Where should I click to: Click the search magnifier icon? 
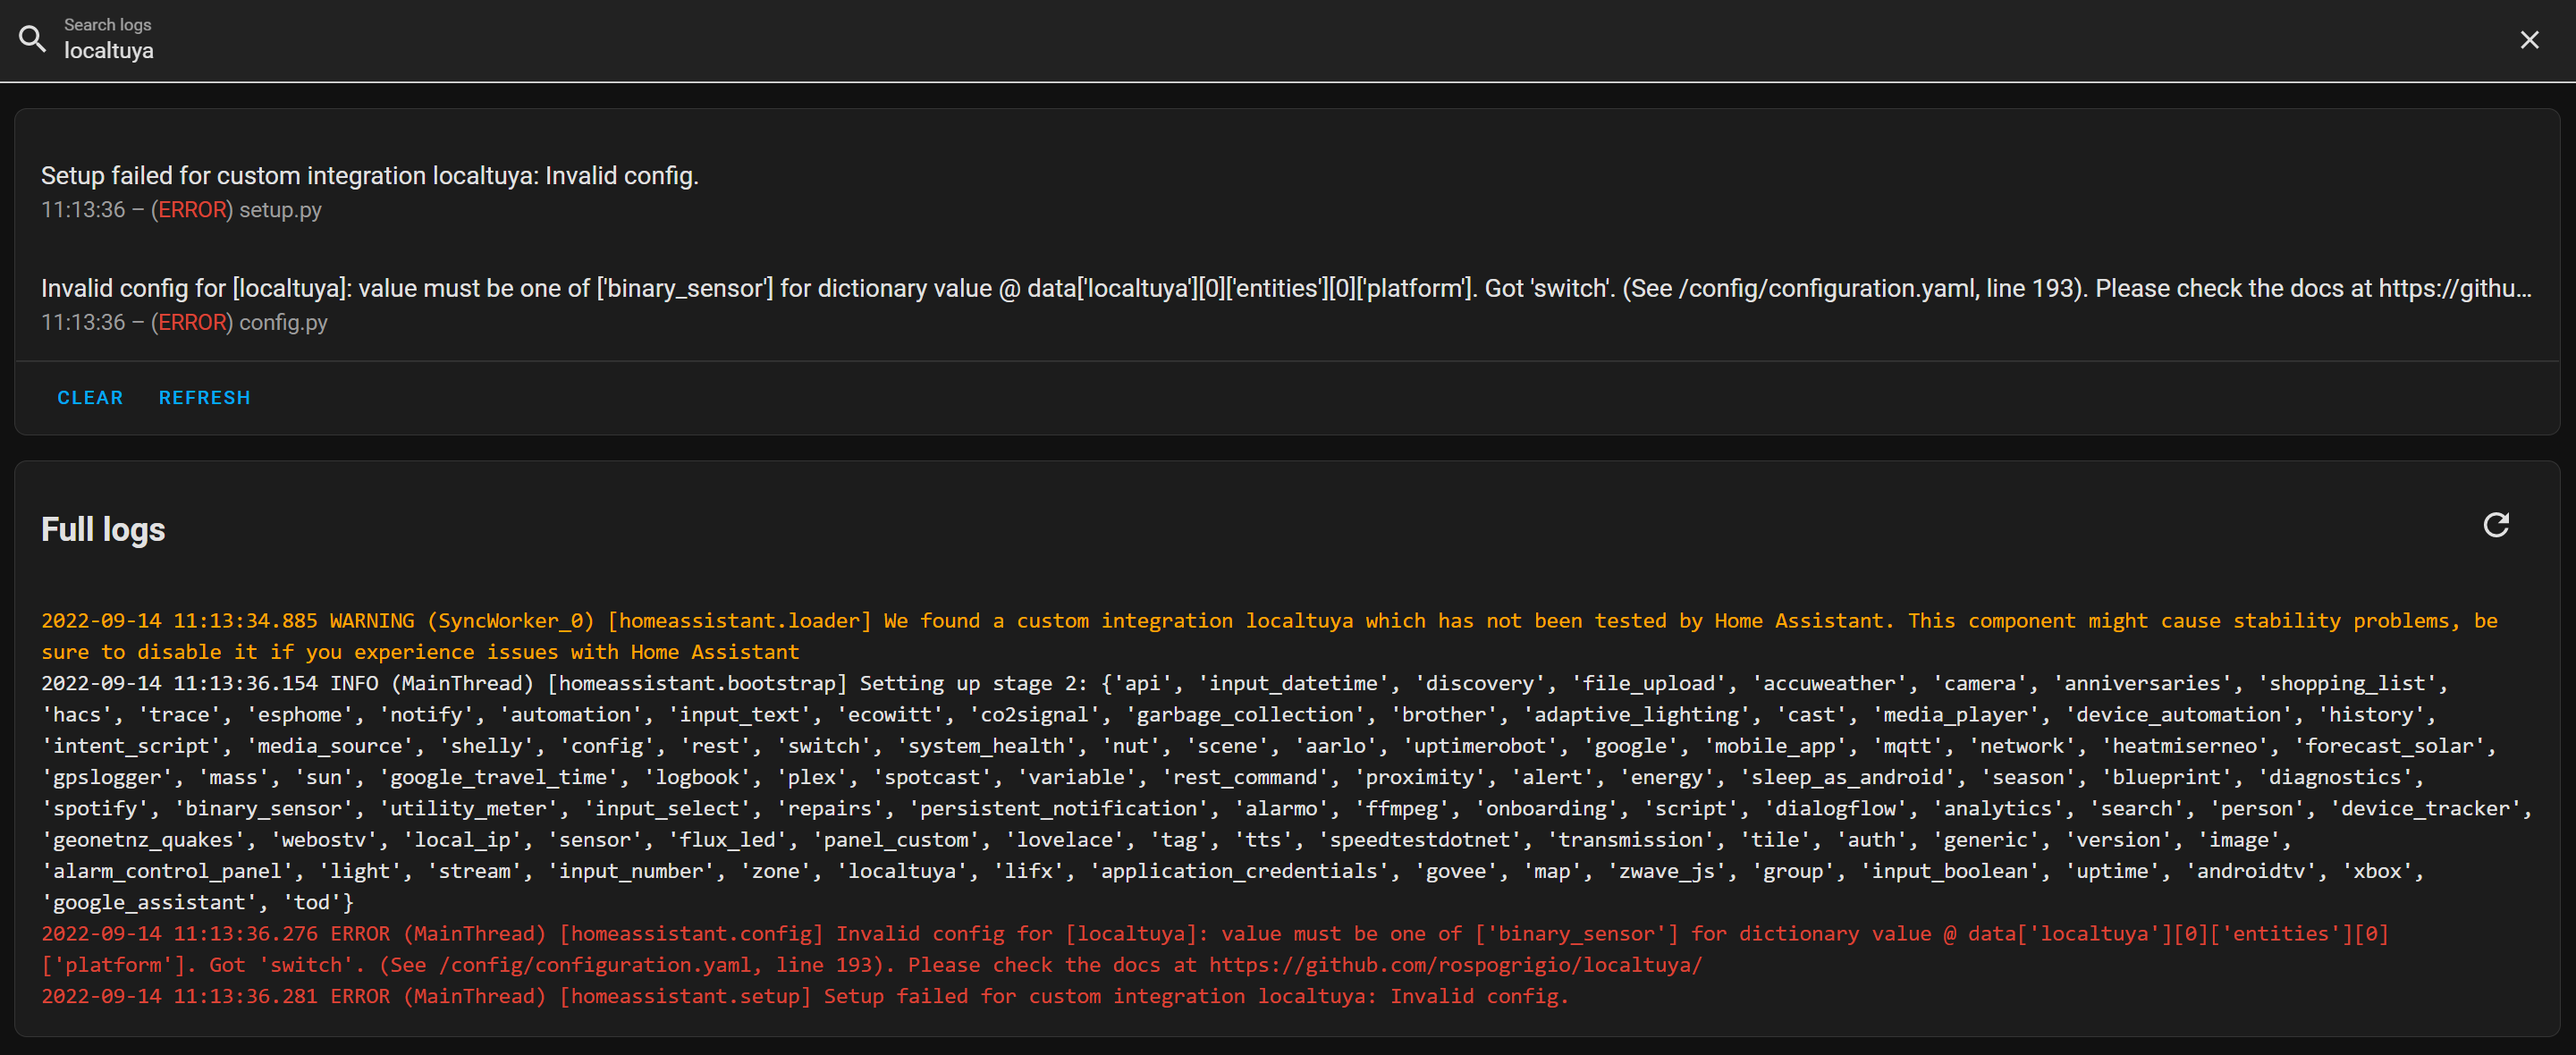pyautogui.click(x=33, y=39)
